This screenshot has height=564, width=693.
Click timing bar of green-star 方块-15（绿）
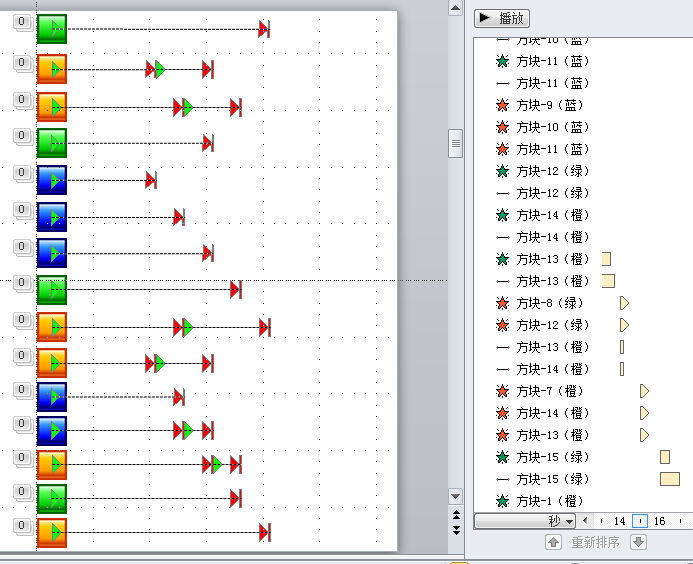[x=665, y=457]
